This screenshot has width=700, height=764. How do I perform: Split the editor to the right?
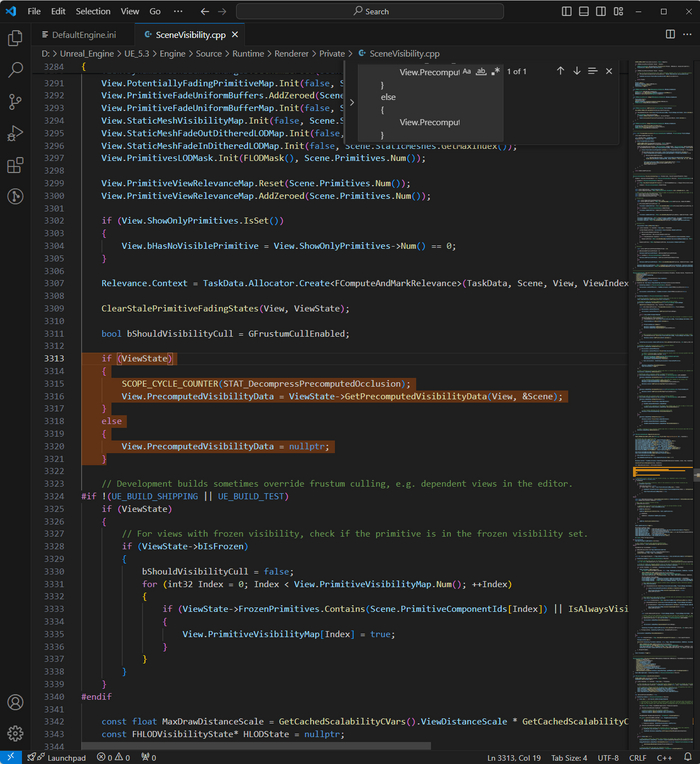[670, 34]
